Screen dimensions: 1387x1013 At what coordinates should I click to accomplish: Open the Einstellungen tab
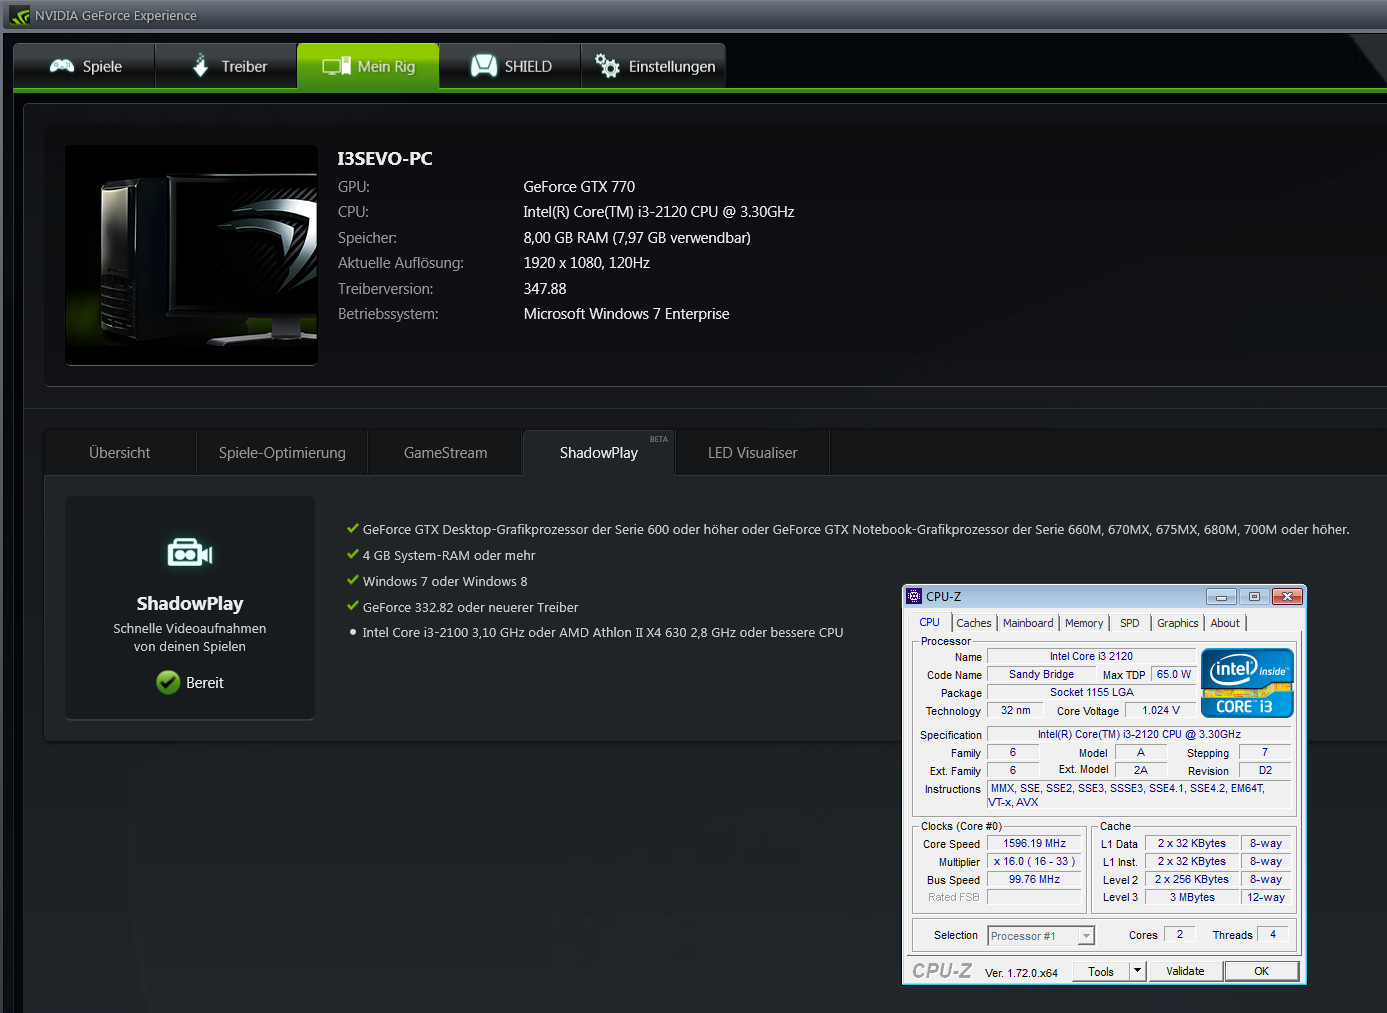click(x=654, y=66)
